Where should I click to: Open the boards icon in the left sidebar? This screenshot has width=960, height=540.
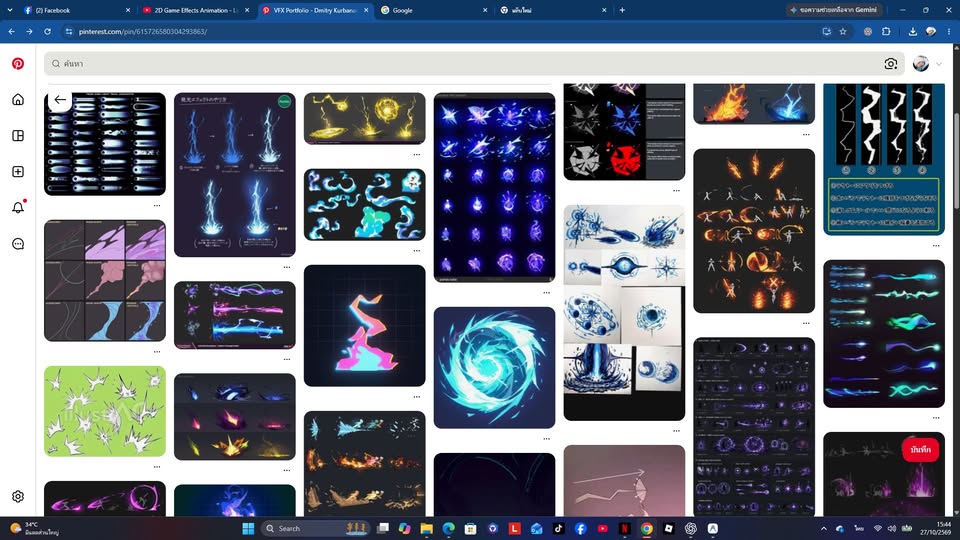[18, 136]
